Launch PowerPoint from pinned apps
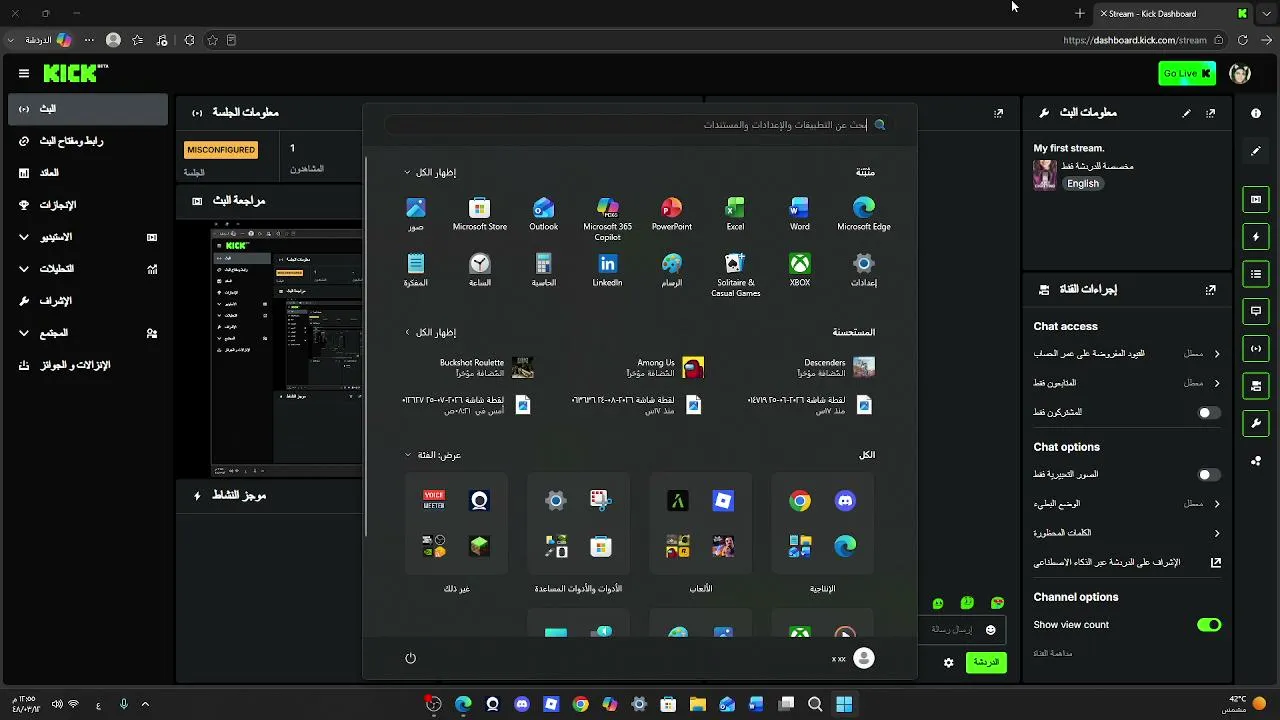 (x=672, y=214)
